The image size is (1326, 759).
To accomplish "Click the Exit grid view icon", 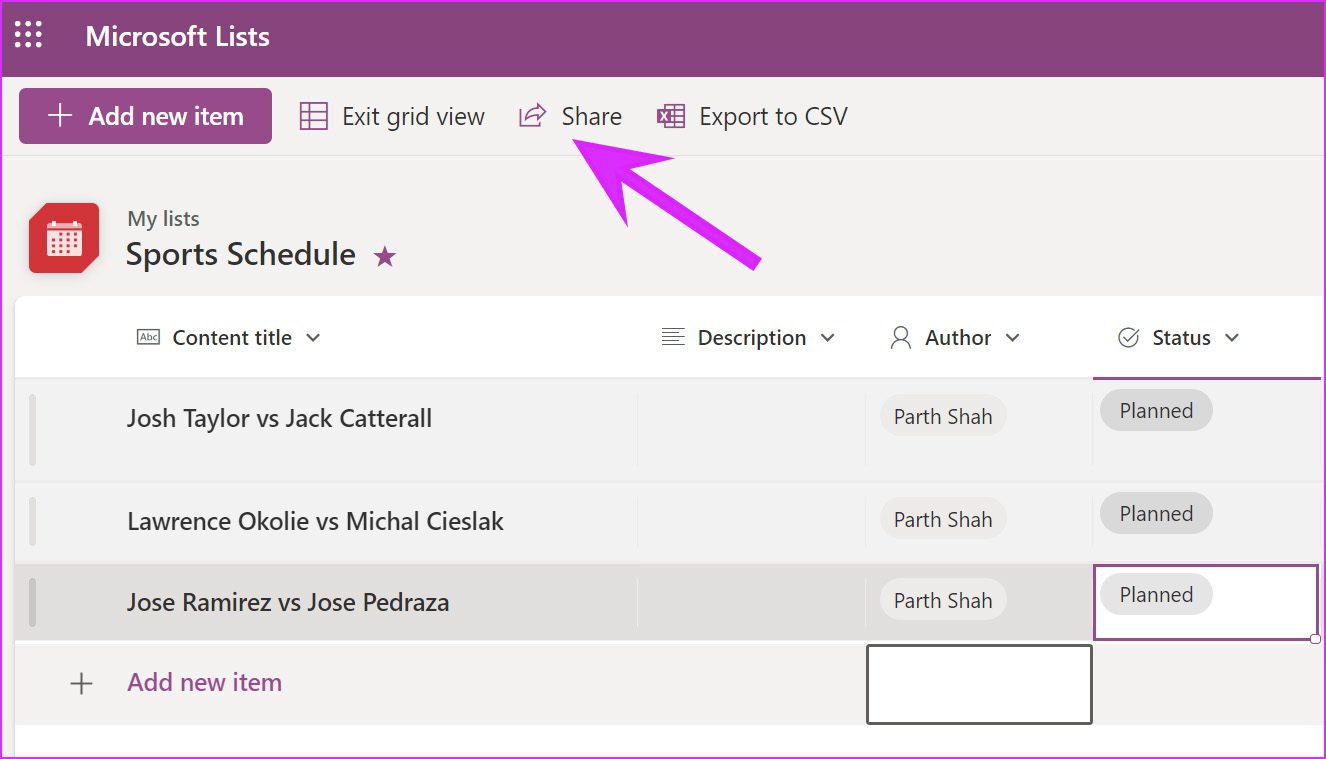I will [314, 116].
